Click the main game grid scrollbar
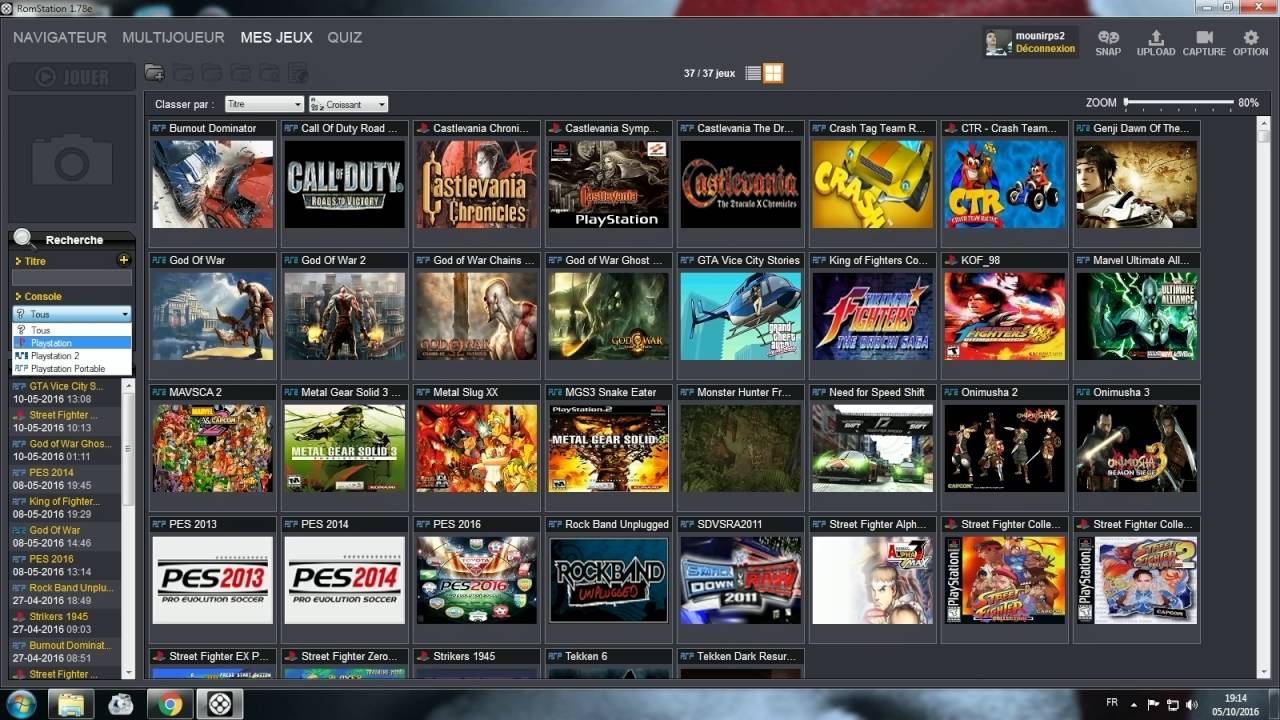 click(x=1263, y=397)
